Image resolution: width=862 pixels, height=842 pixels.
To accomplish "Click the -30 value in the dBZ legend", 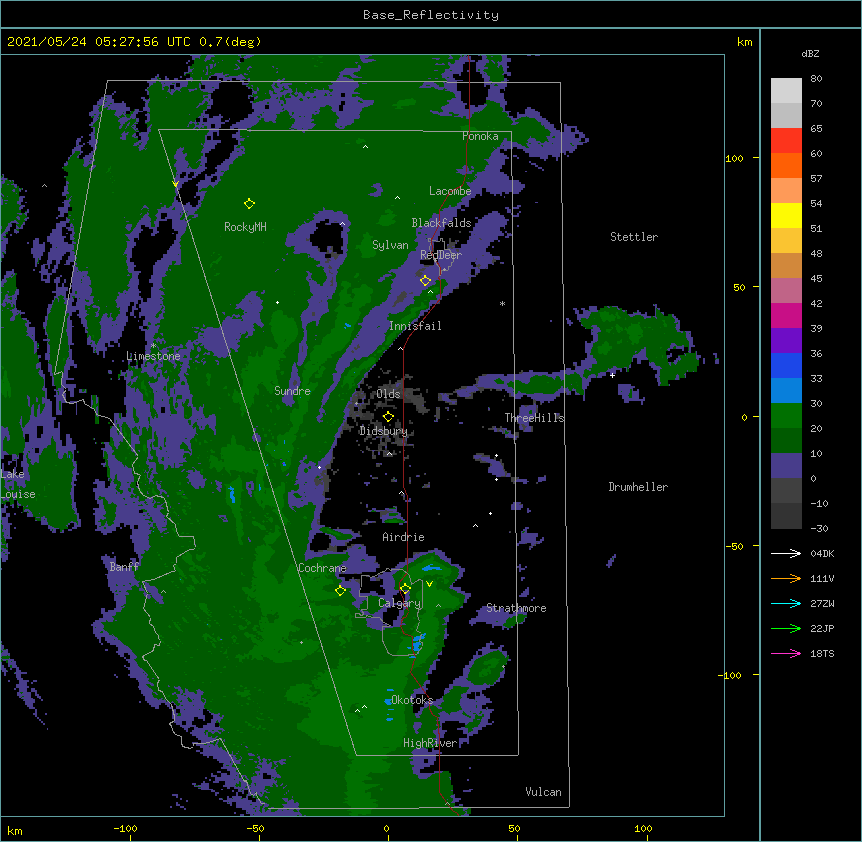I will pos(819,529).
